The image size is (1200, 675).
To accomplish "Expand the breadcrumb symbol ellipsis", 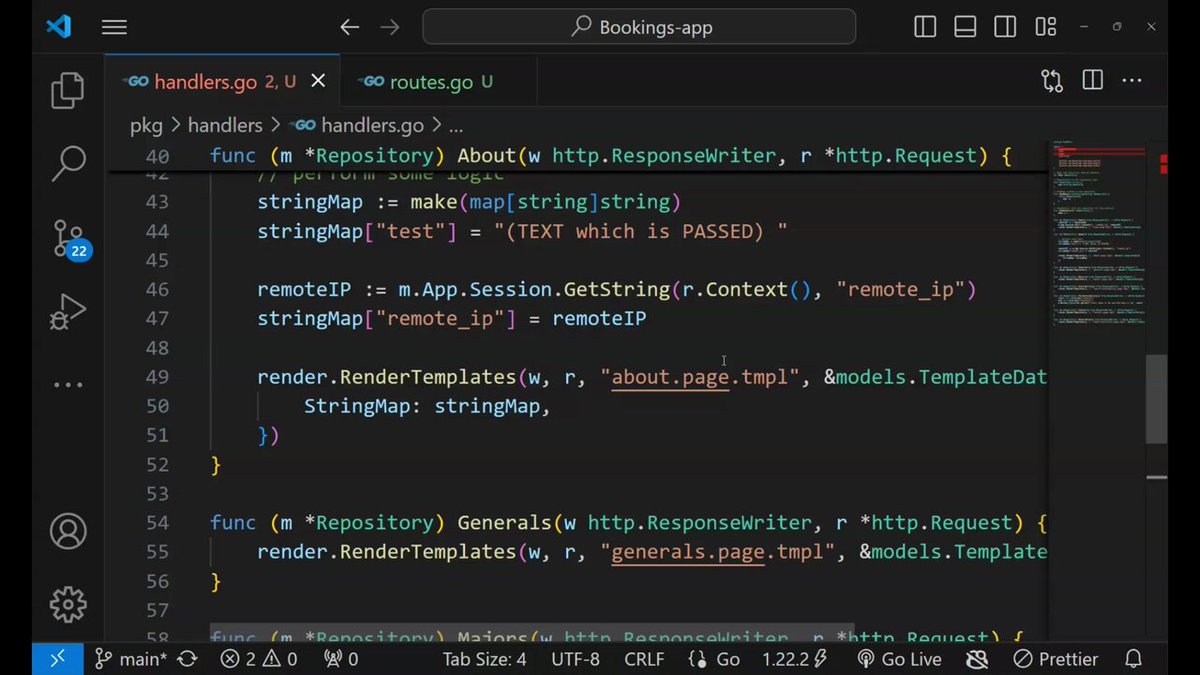I will point(456,126).
